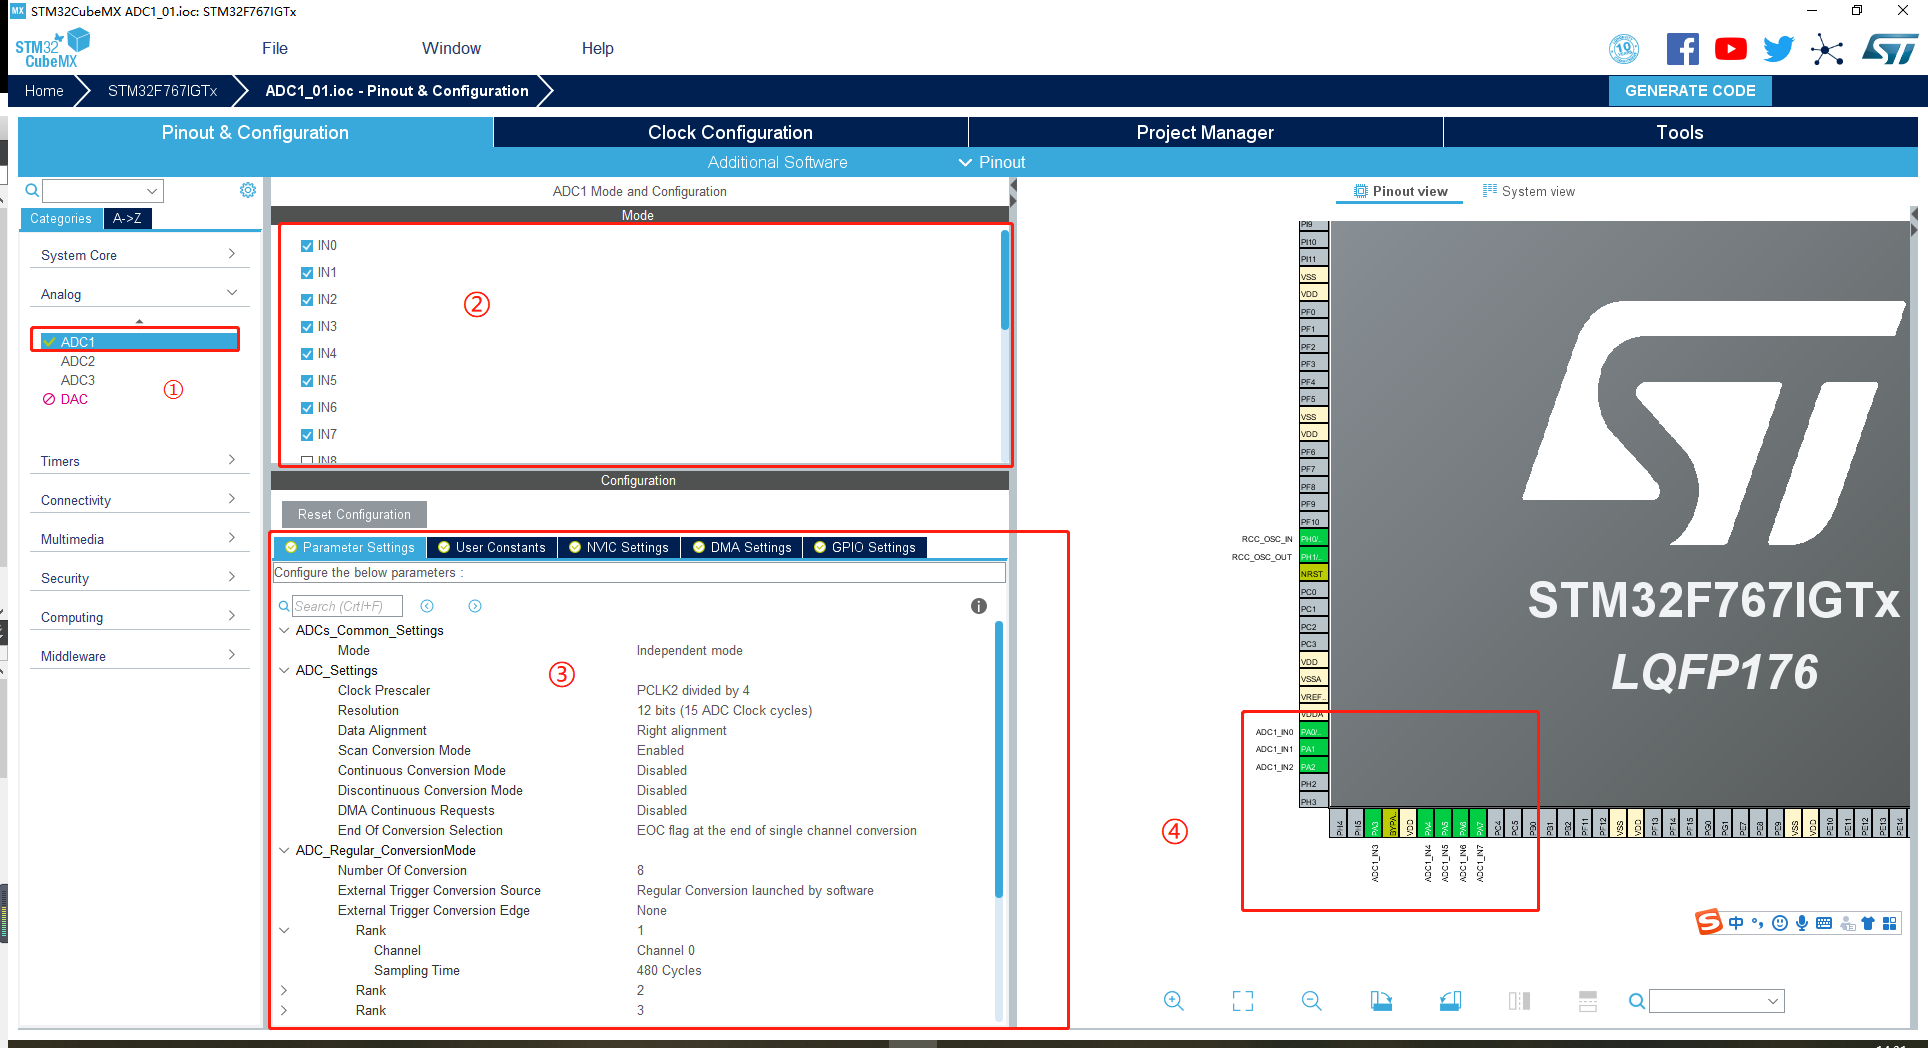Click the Reset Configuration button
This screenshot has height=1048, width=1928.
[354, 514]
